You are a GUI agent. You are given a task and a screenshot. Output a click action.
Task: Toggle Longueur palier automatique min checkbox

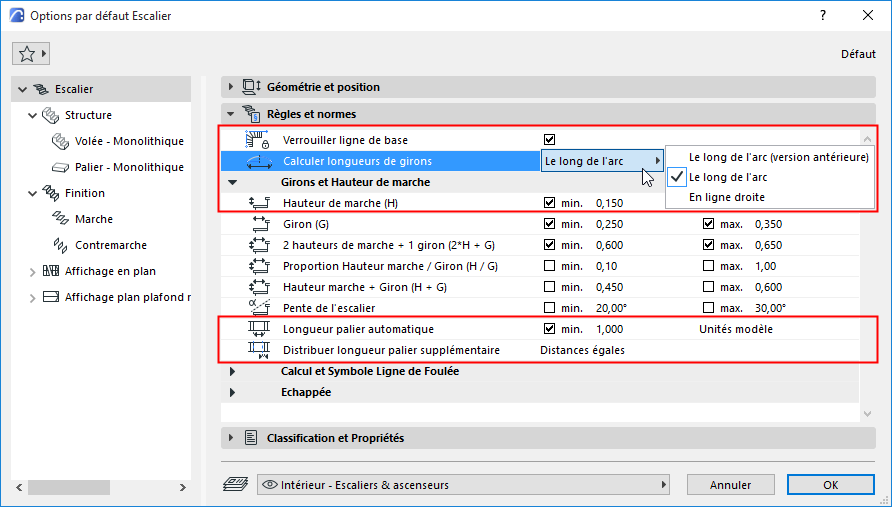click(550, 328)
